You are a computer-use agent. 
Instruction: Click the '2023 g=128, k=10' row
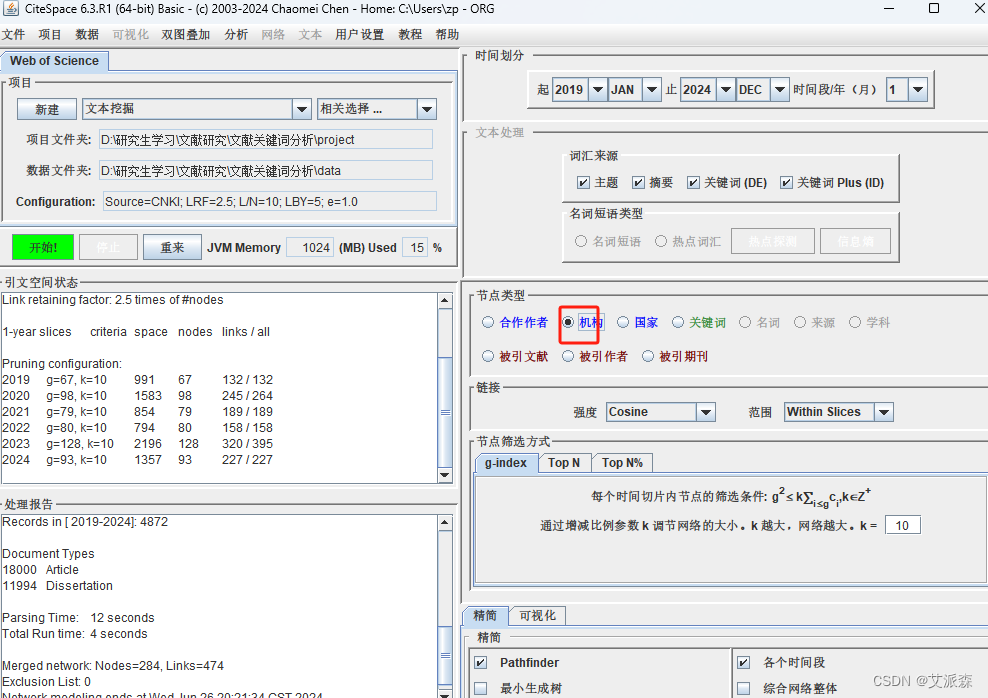coord(137,443)
